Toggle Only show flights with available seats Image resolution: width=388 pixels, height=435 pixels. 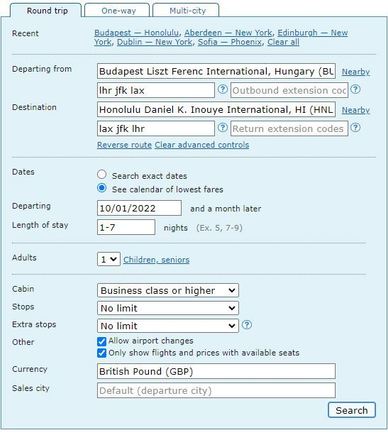(x=102, y=353)
